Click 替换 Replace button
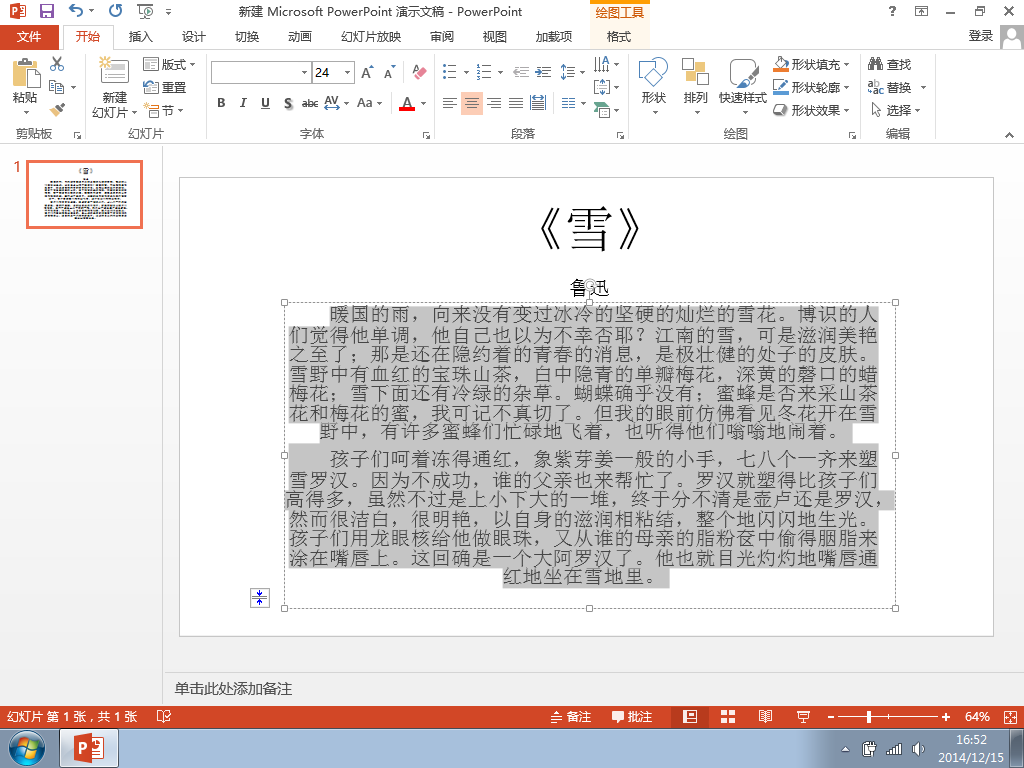The height and width of the screenshot is (768, 1024). point(889,87)
